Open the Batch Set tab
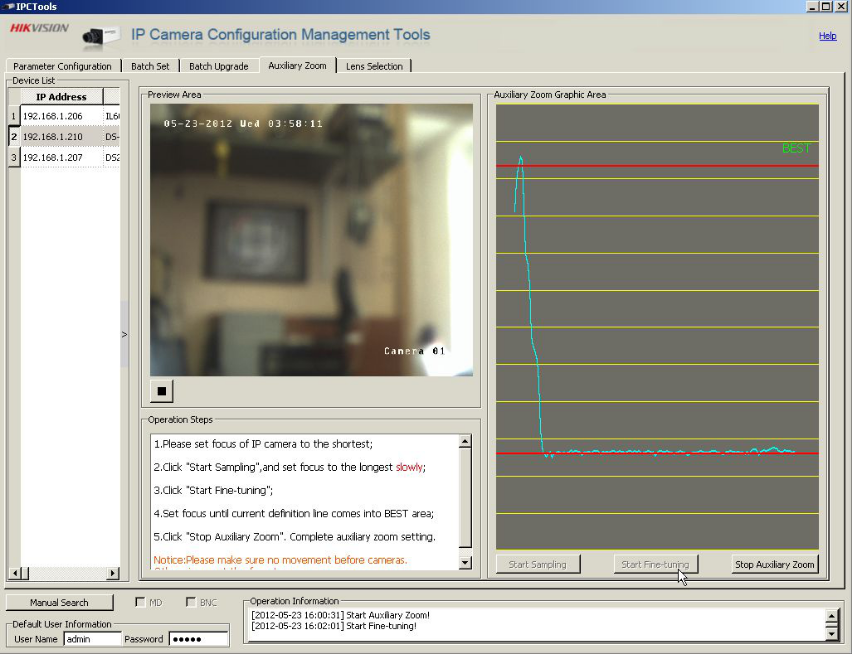Viewport: 852px width, 655px height. [x=150, y=66]
